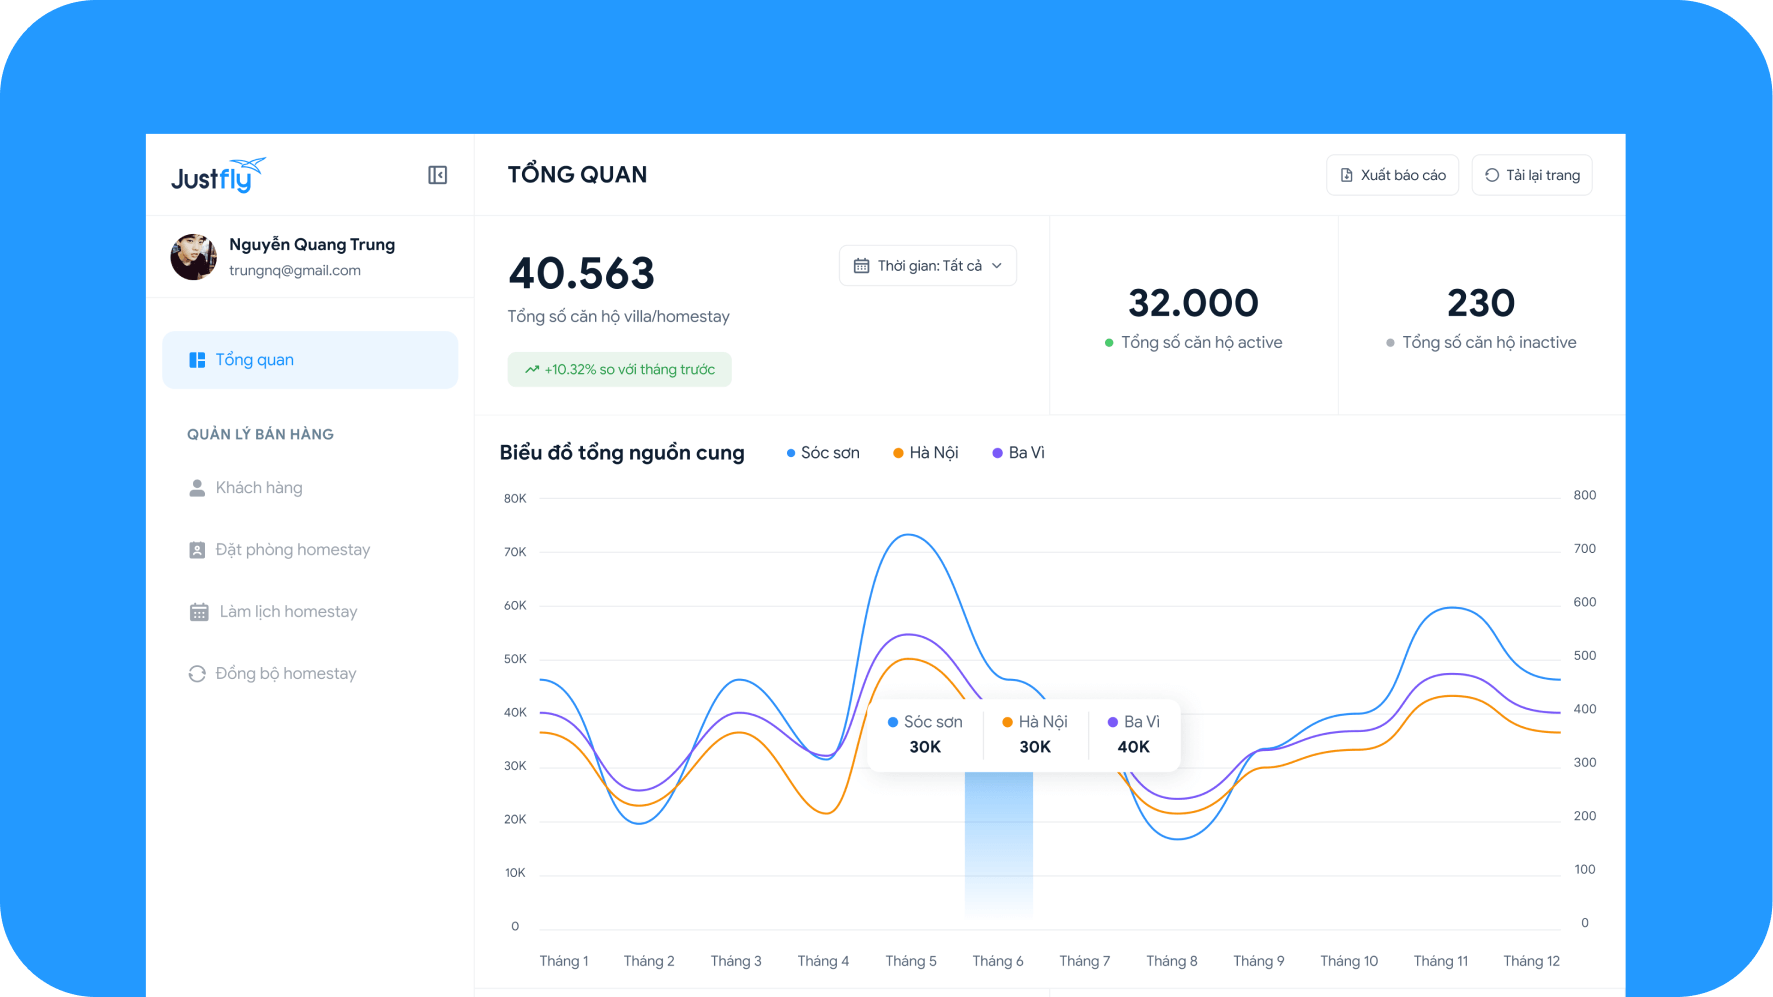Click the Tổng quan dashboard icon
The image size is (1773, 997).
tap(197, 360)
